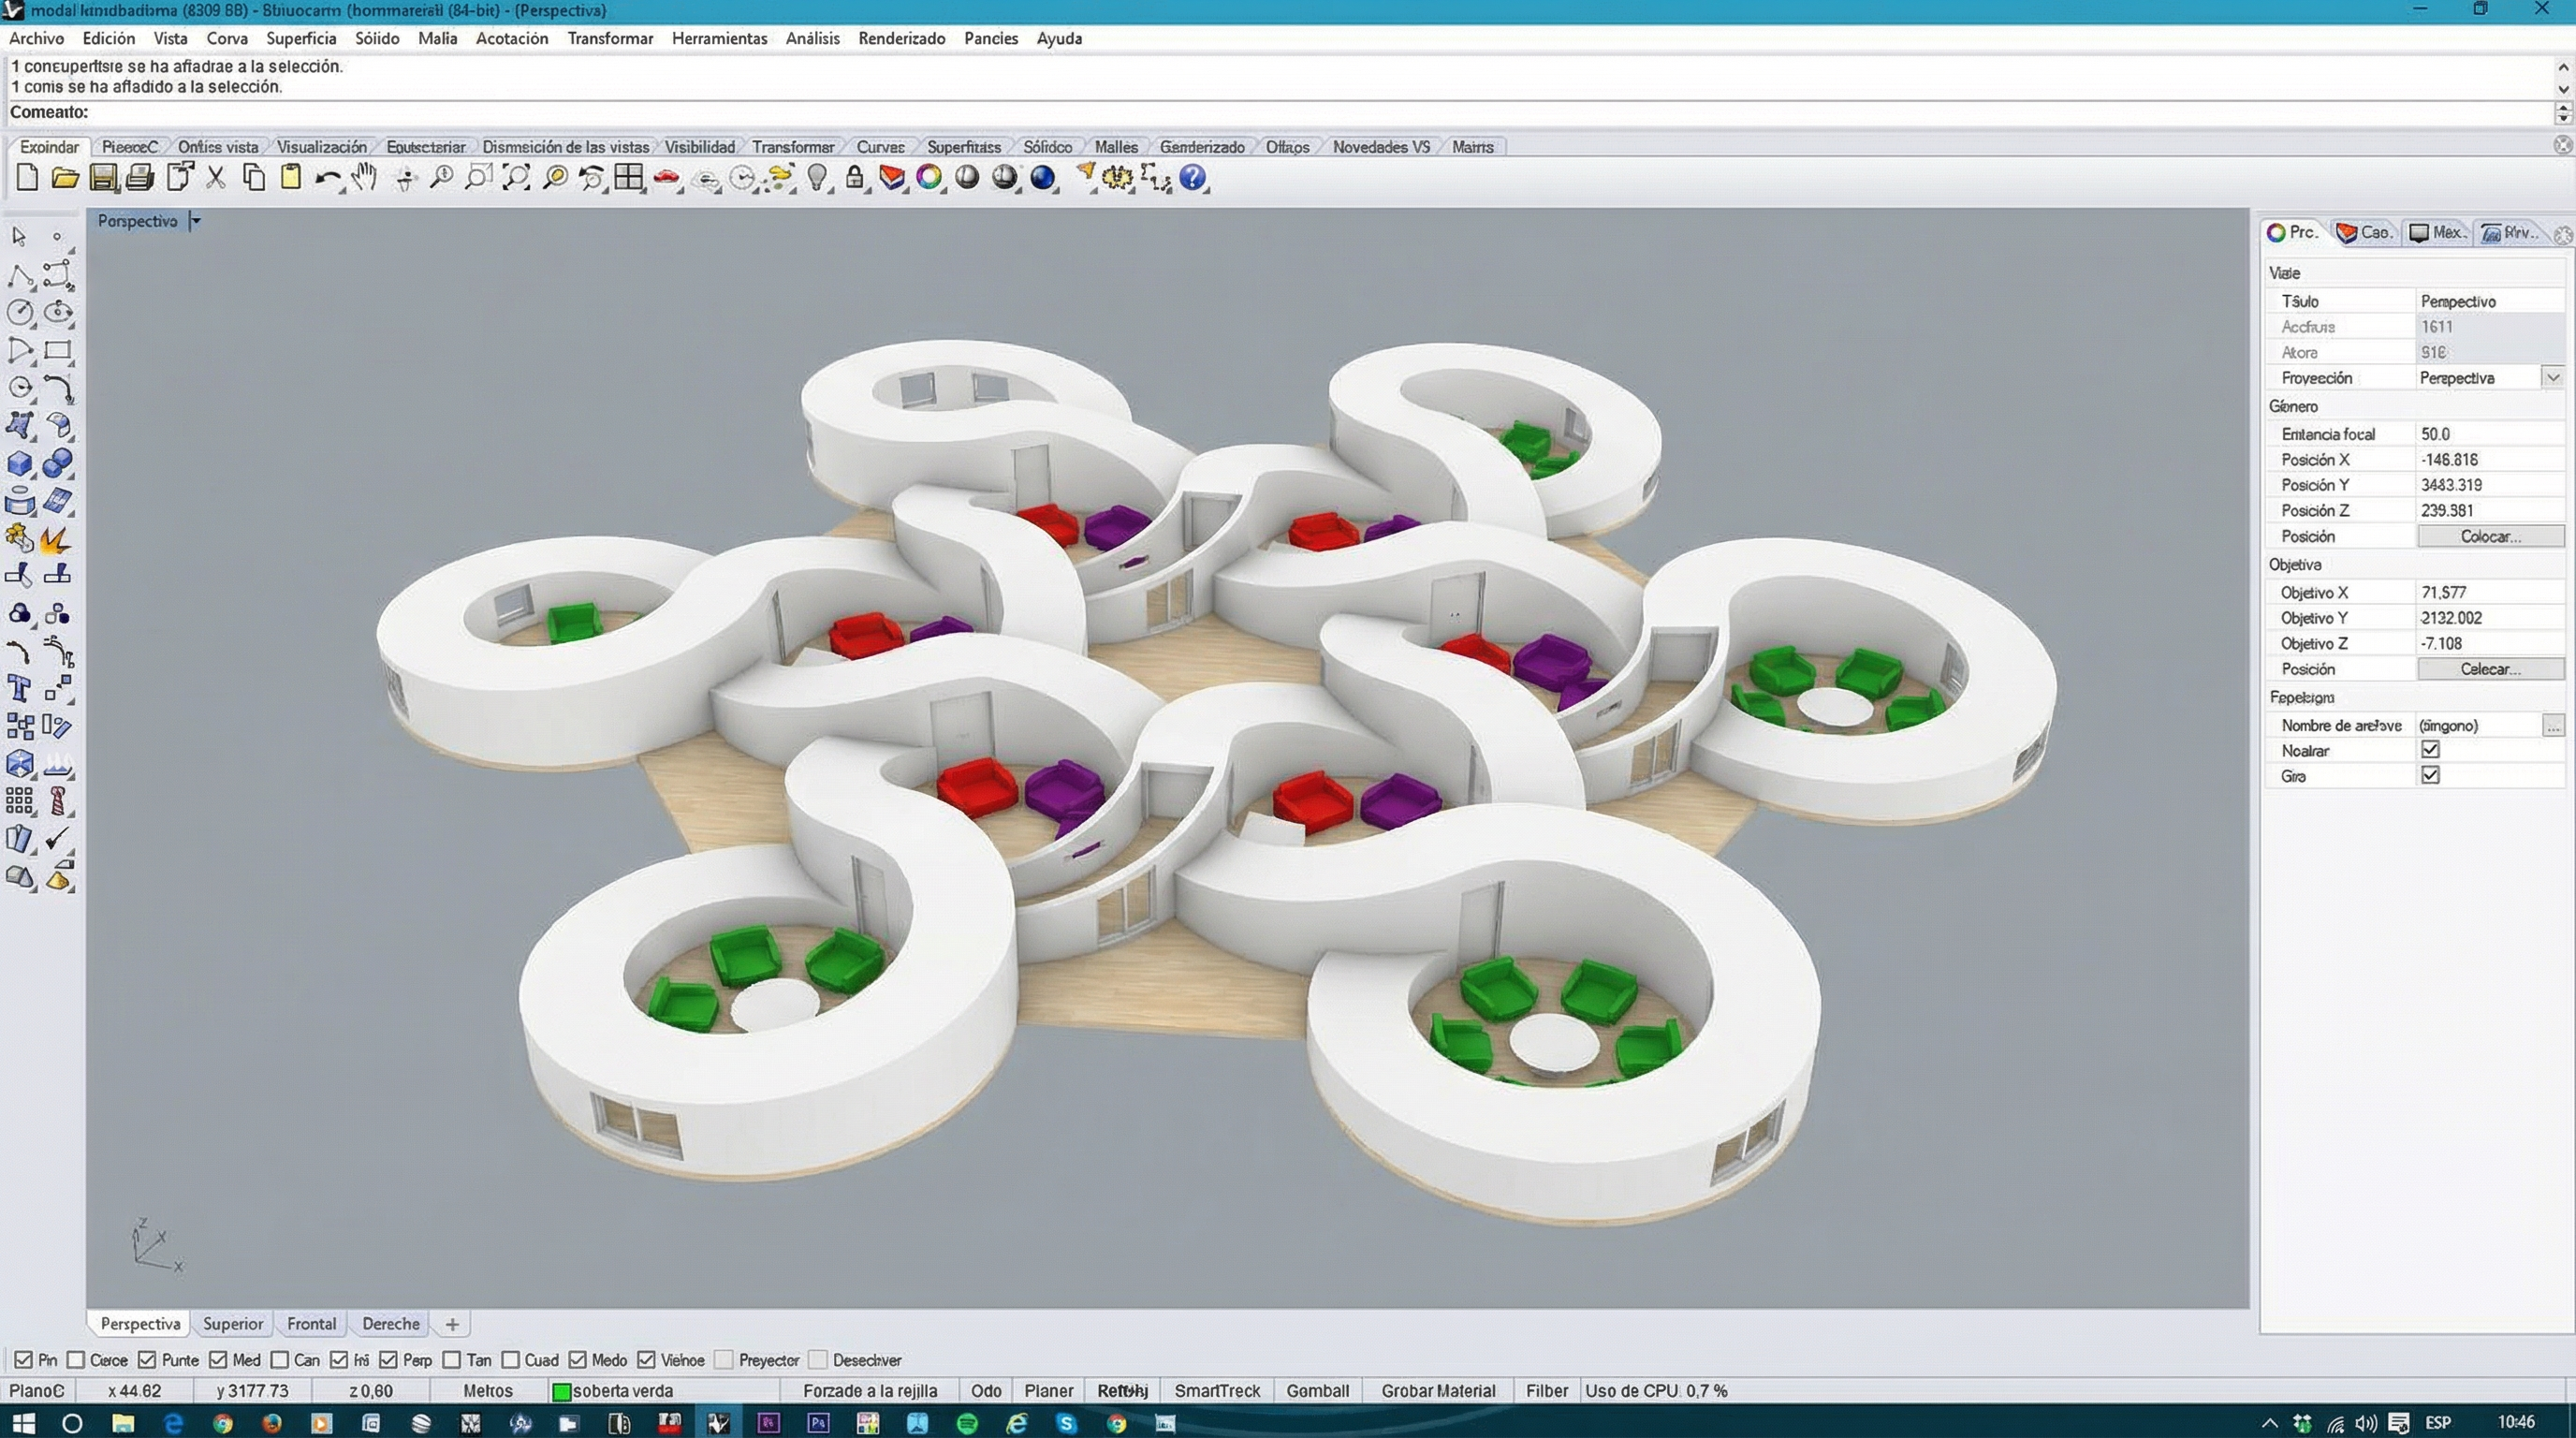Viewport: 2576px width, 1438px height.
Task: Disable the Perp osnap checkbox
Action: (389, 1360)
